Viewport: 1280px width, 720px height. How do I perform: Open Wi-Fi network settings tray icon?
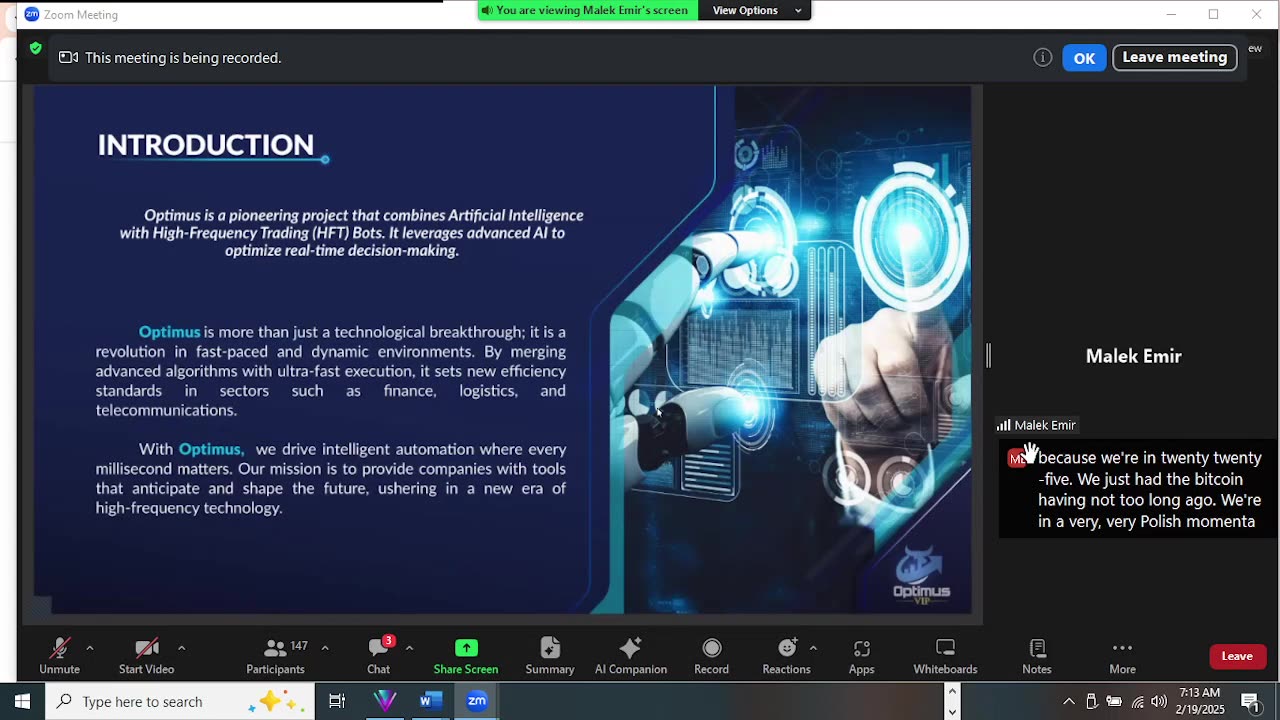[1137, 701]
